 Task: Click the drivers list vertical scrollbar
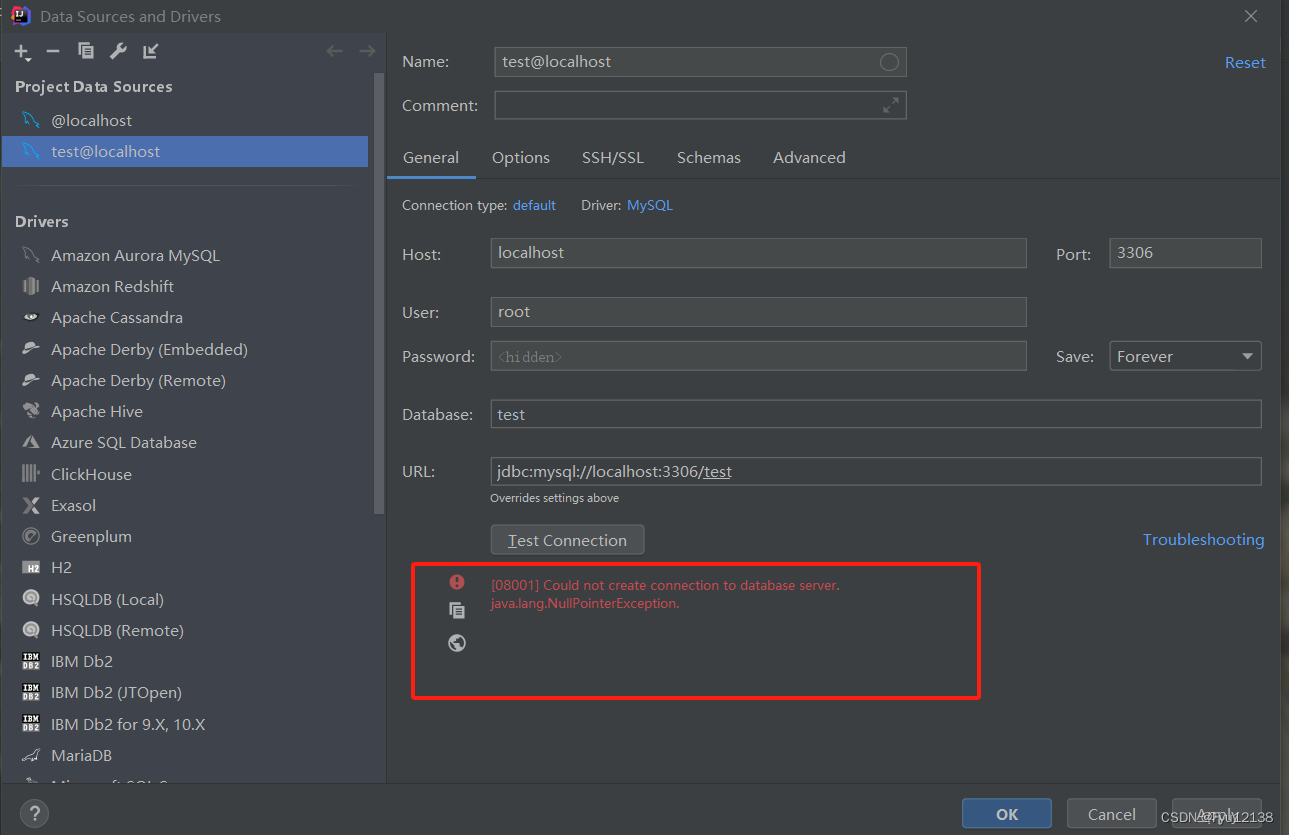379,294
